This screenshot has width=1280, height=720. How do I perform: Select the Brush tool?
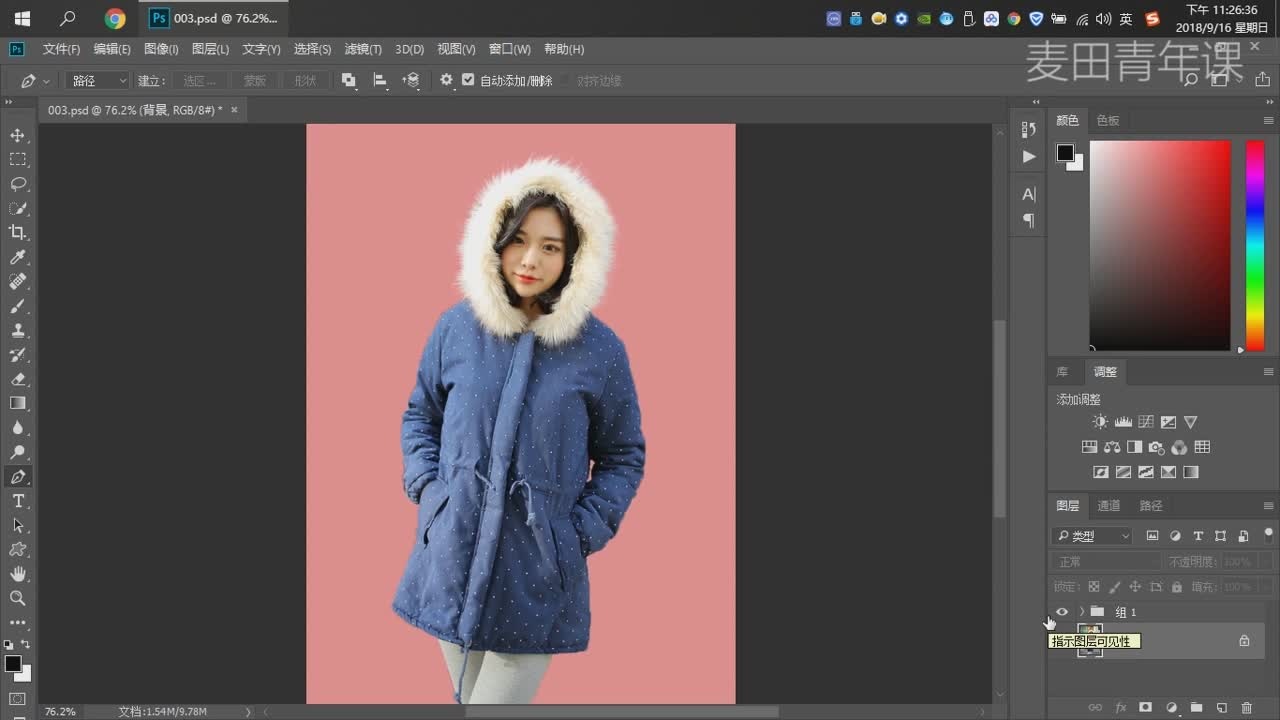click(18, 306)
